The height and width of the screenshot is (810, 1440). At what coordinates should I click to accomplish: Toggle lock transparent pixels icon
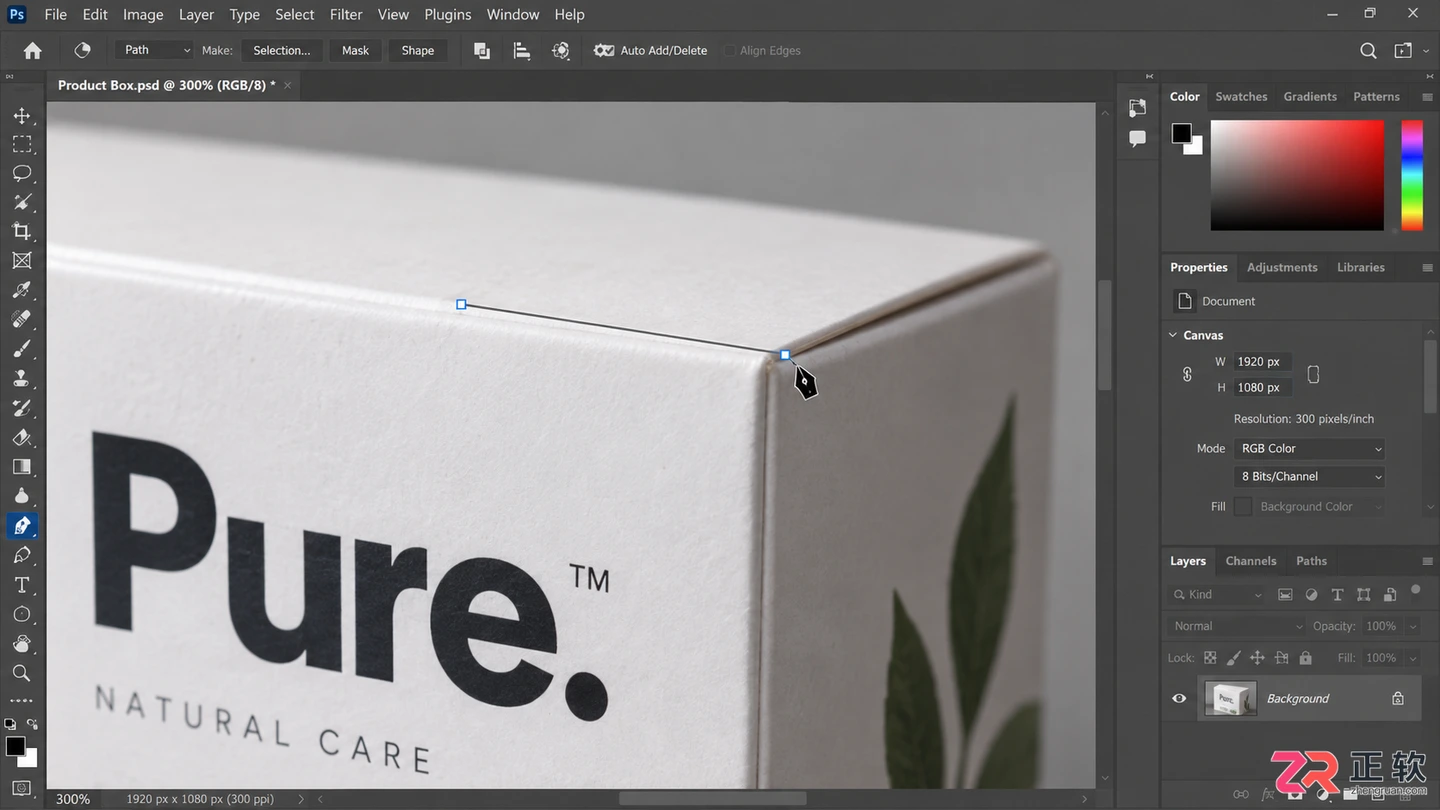coord(1210,658)
